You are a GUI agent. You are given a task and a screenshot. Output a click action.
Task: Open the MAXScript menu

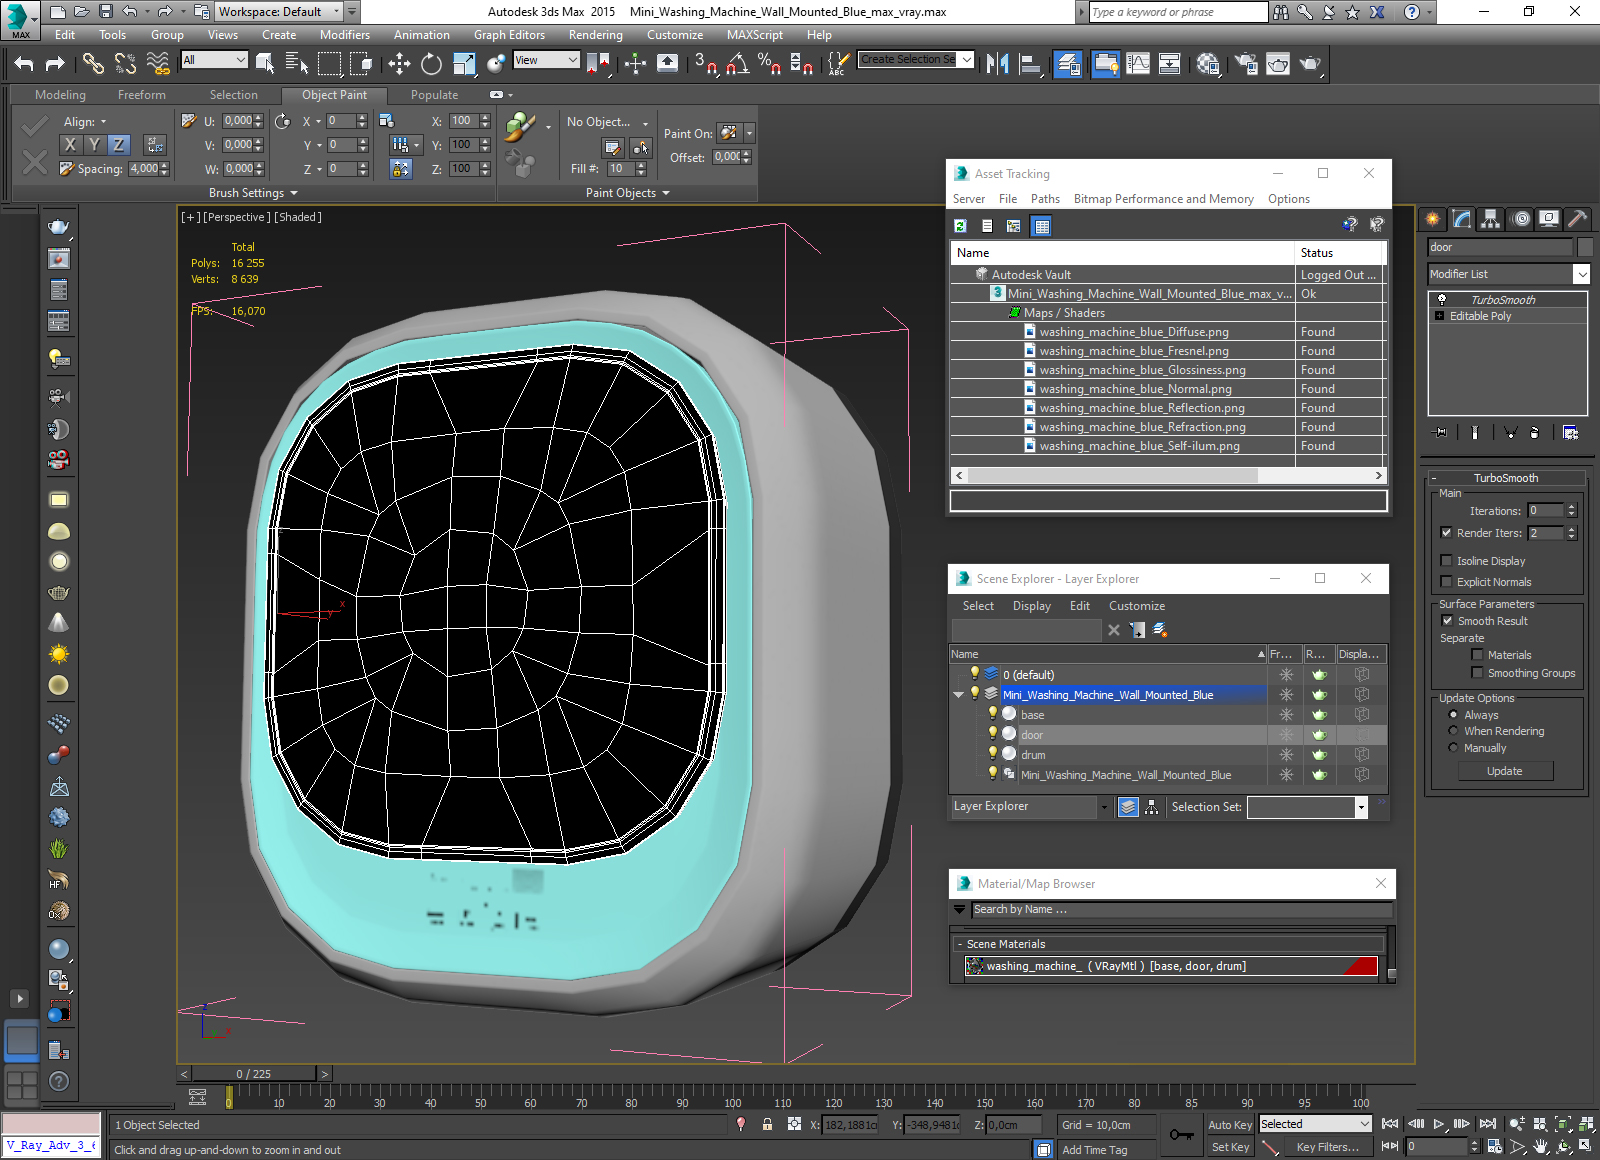pos(755,35)
